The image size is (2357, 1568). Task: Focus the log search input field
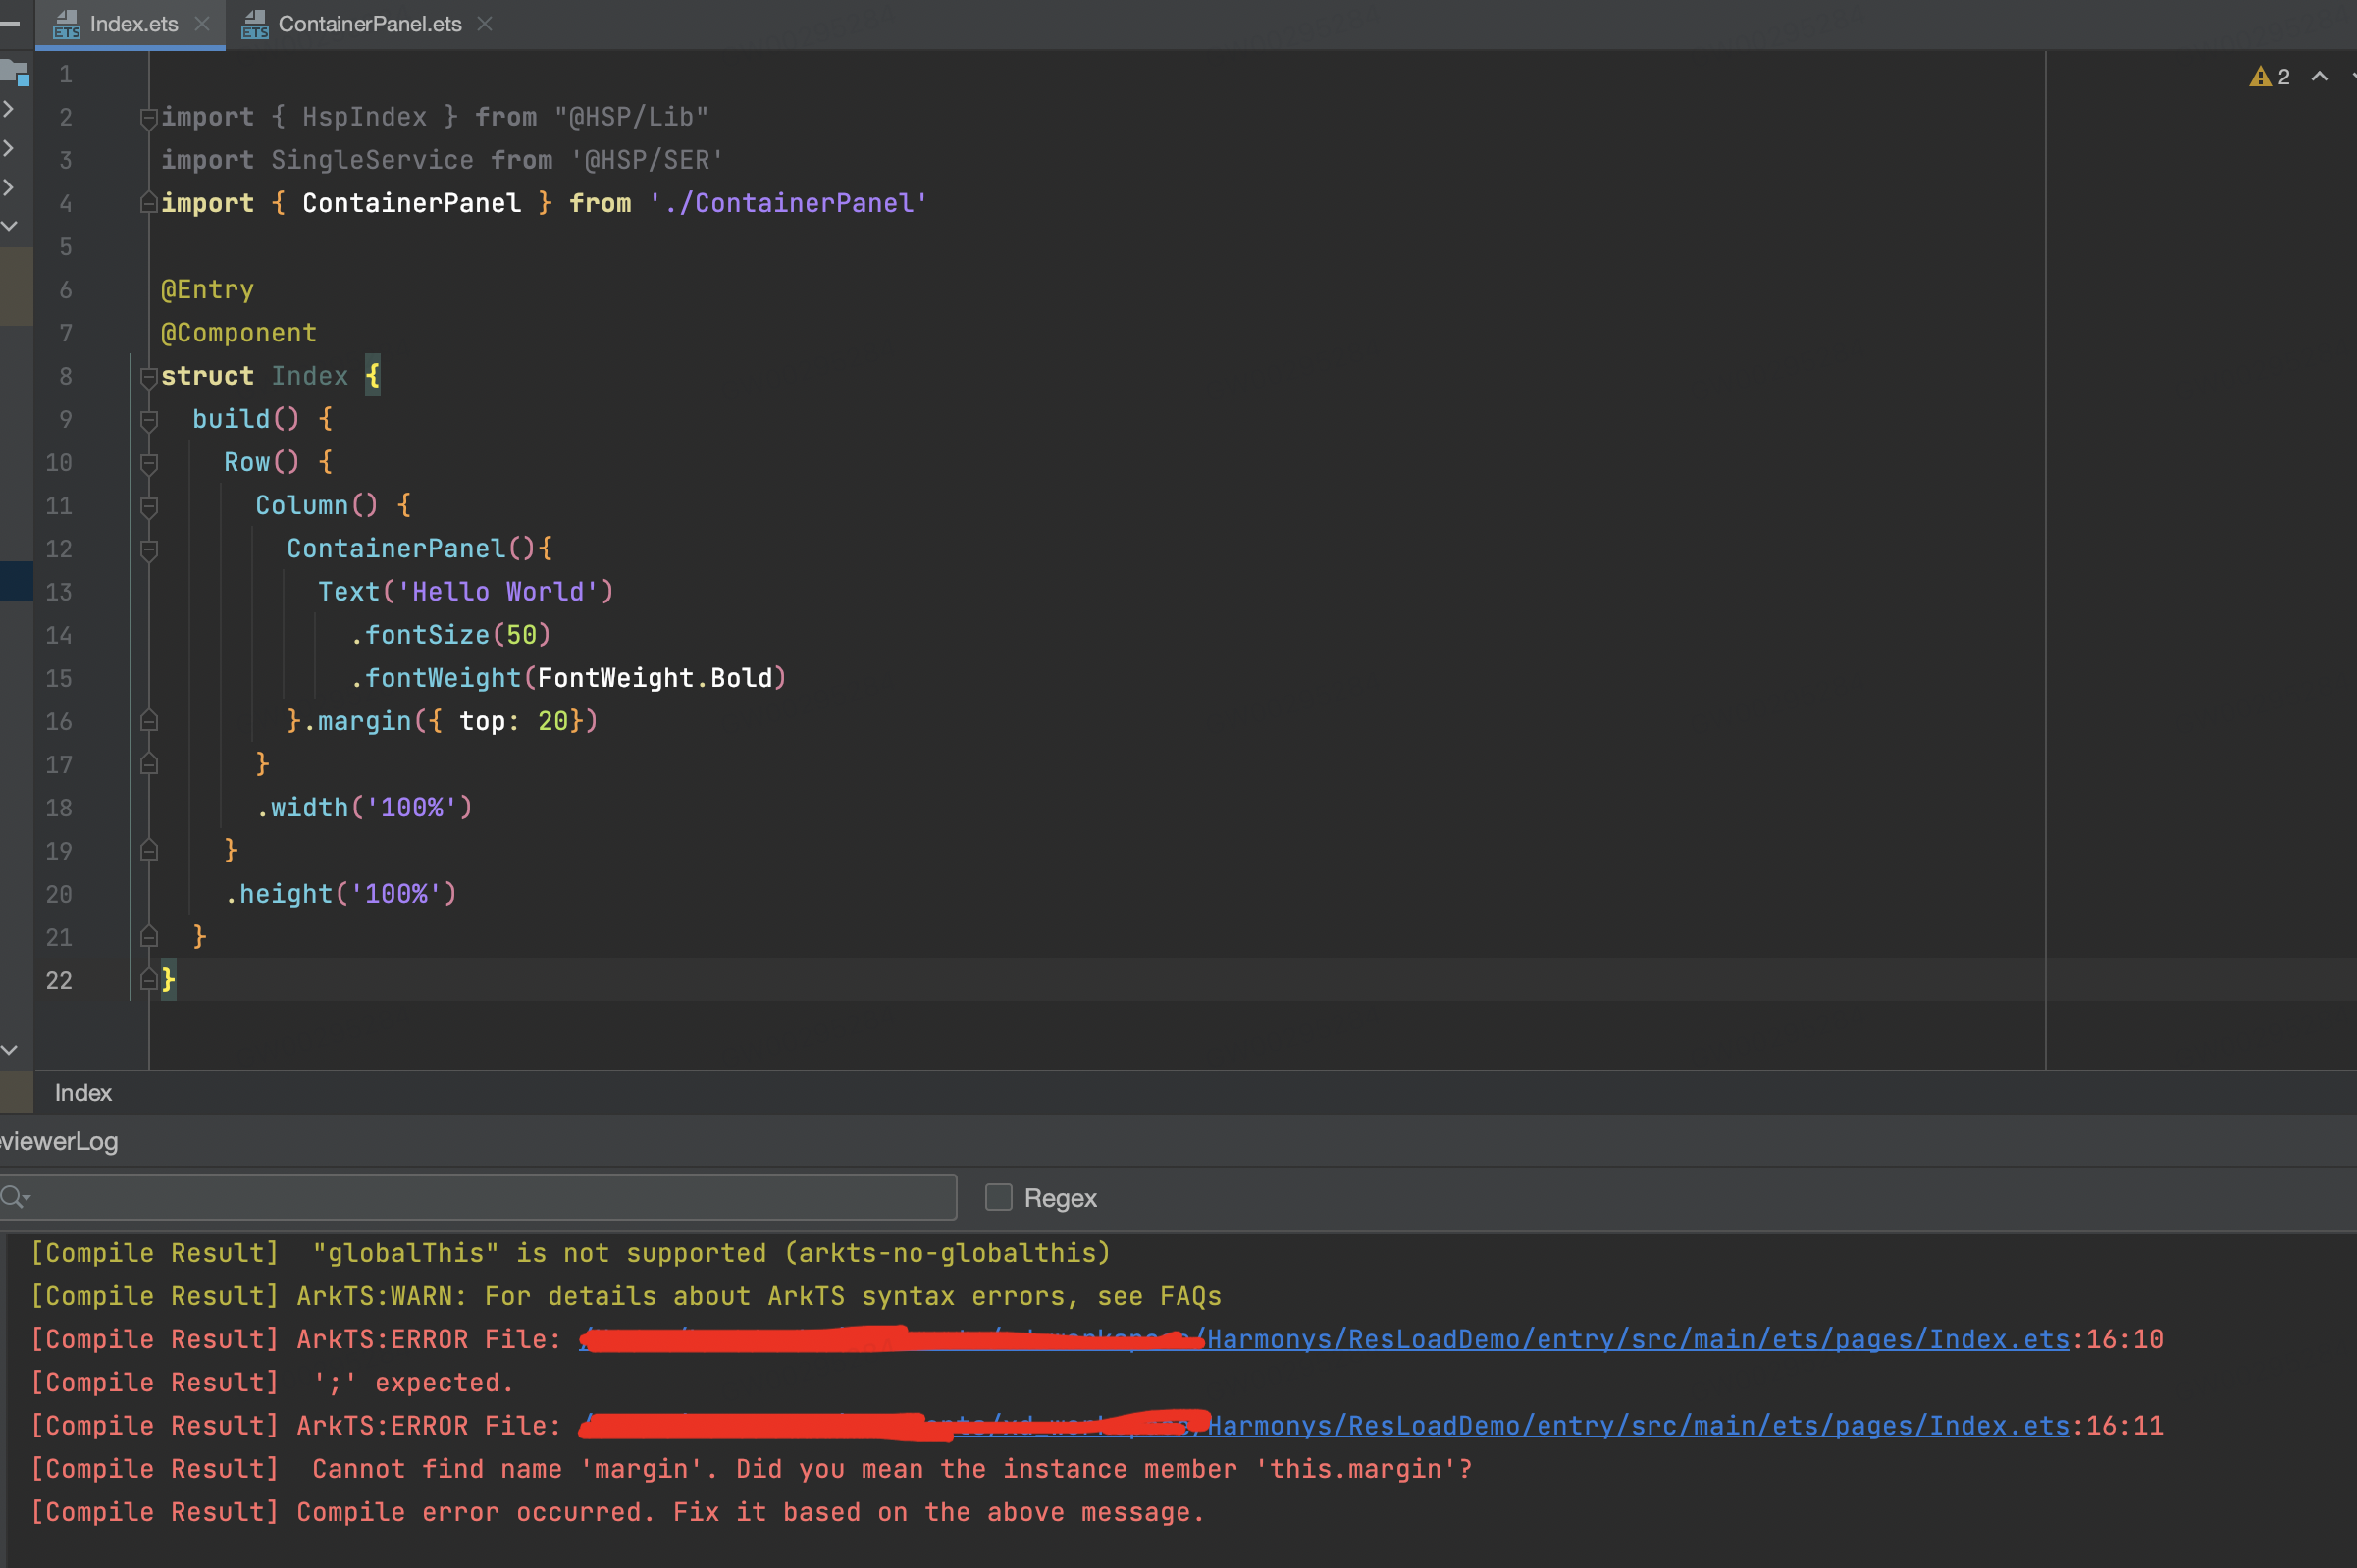click(x=478, y=1197)
